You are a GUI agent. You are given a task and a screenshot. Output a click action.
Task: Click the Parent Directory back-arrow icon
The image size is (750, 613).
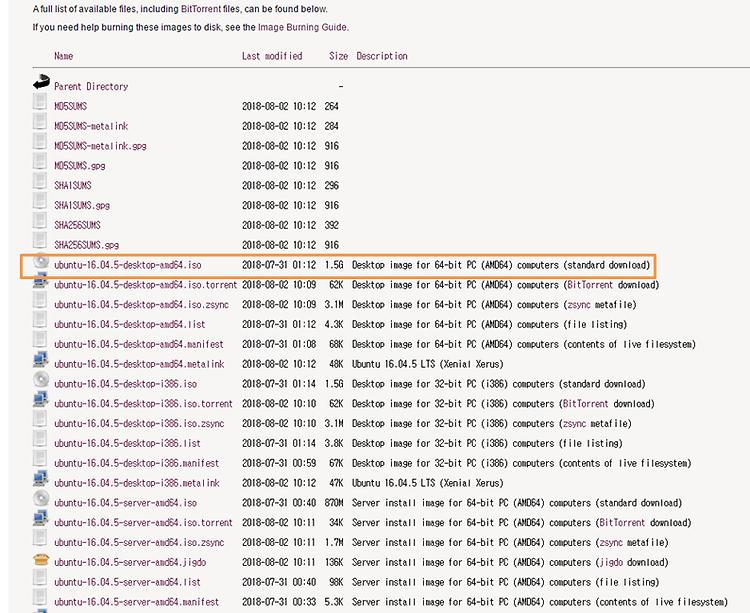tap(41, 82)
